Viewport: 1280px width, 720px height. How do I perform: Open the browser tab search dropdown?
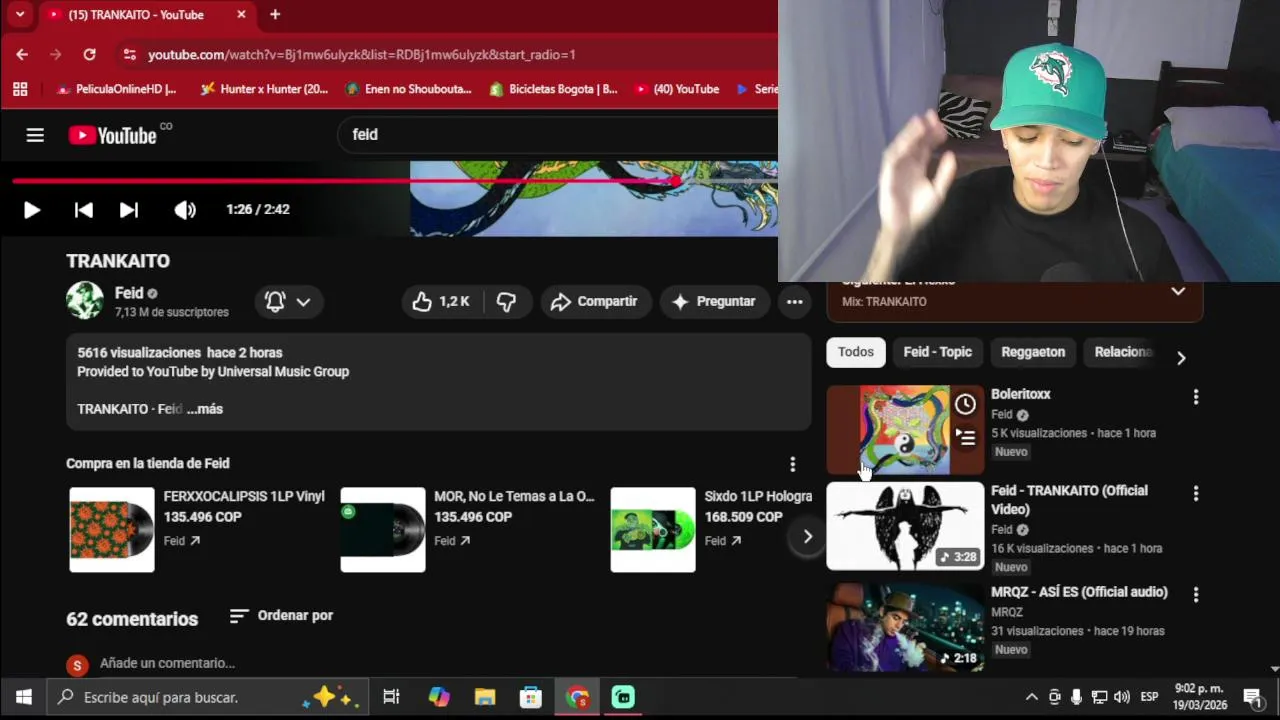(19, 15)
